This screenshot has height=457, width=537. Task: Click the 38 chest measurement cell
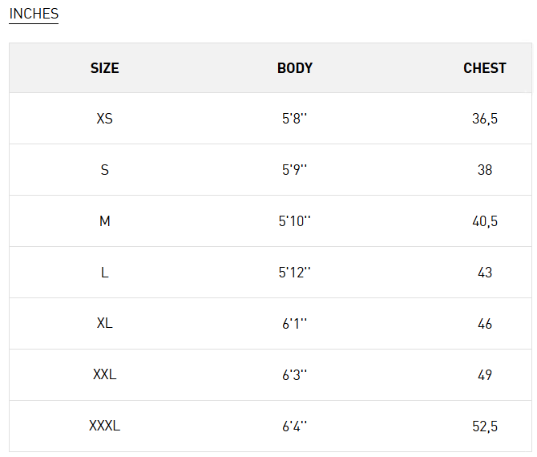point(485,170)
